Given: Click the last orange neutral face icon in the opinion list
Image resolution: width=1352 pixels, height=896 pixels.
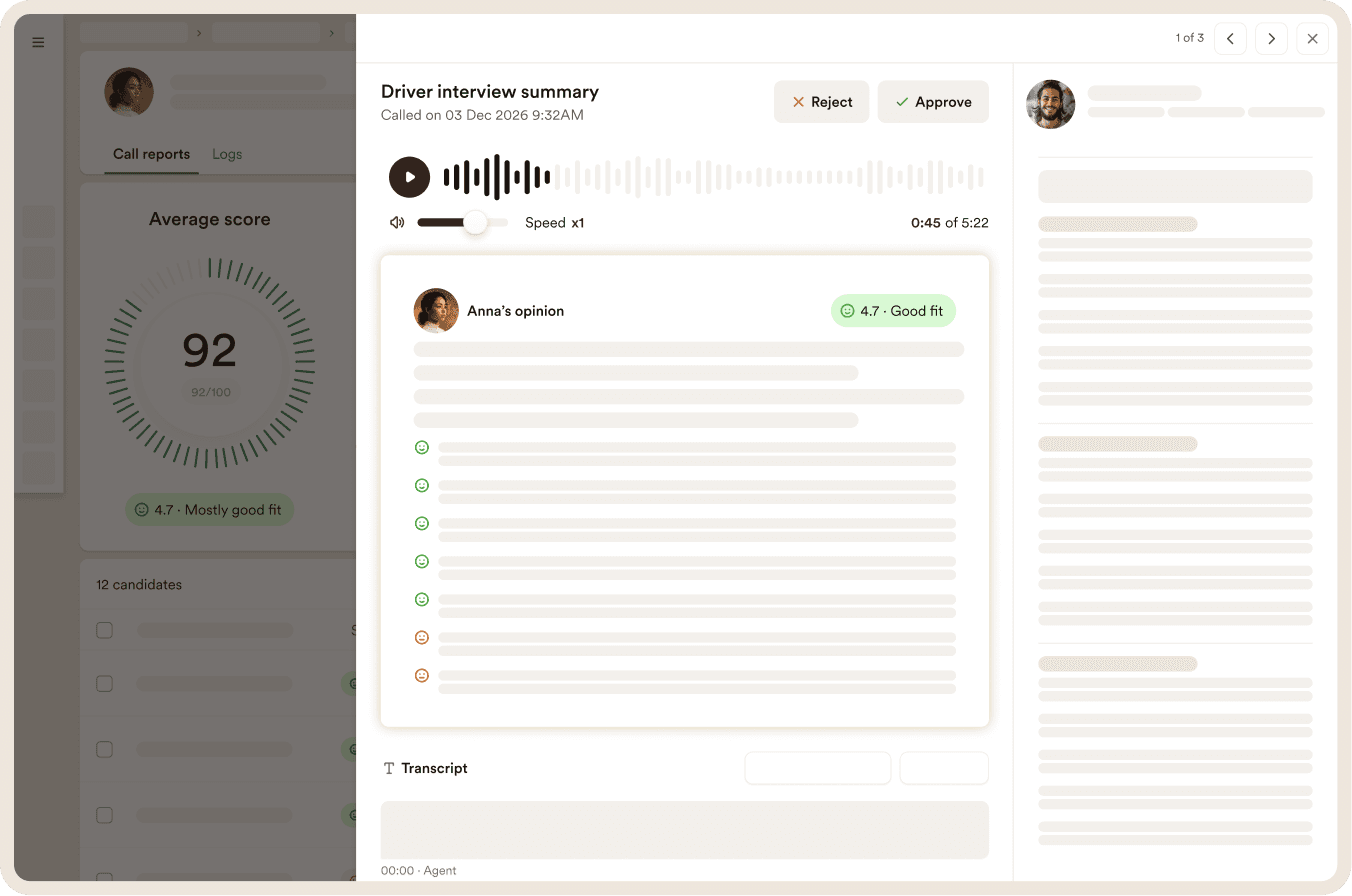Looking at the screenshot, I should [422, 676].
